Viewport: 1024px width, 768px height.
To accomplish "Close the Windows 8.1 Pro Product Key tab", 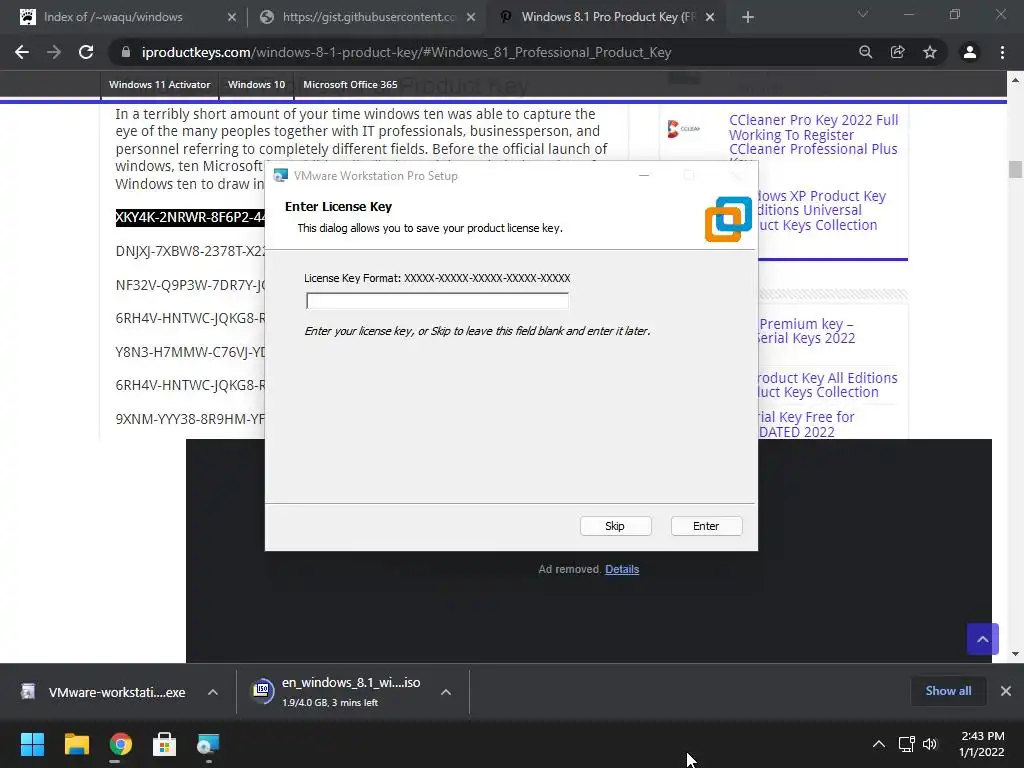I will pos(710,17).
